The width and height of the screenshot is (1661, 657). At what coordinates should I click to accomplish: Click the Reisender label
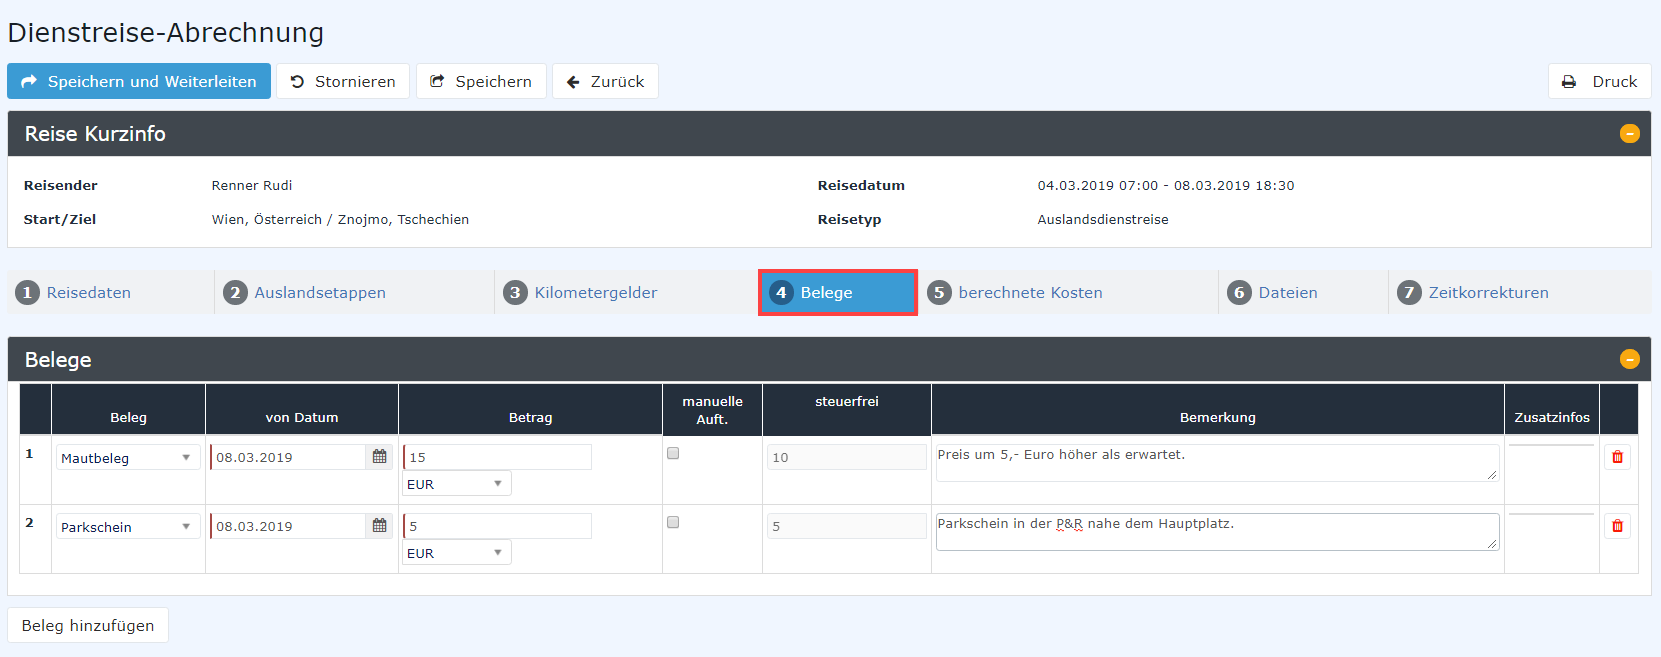(61, 185)
